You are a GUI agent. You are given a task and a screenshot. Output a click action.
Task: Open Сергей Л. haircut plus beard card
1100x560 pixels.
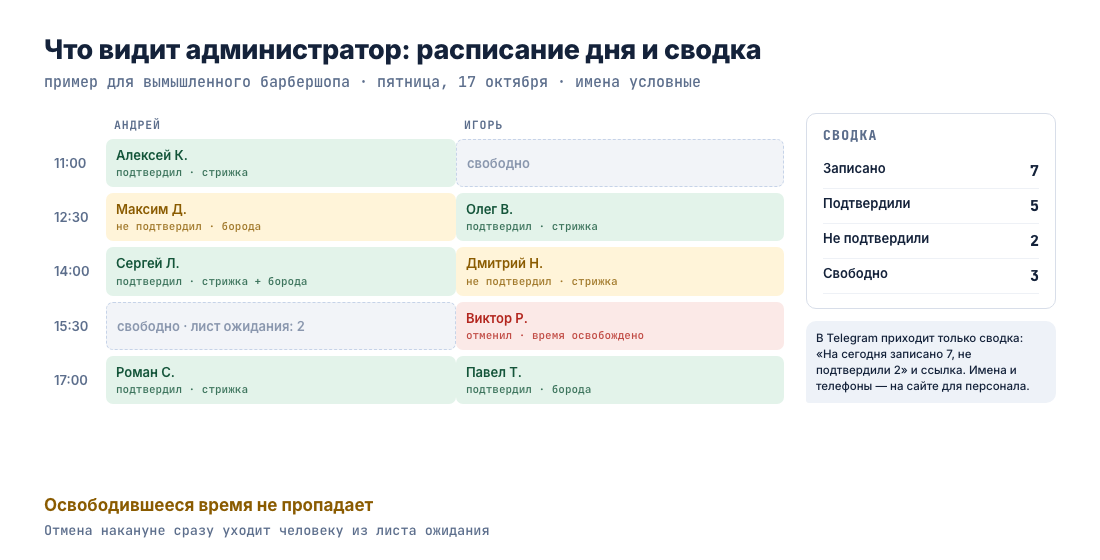pos(281,271)
